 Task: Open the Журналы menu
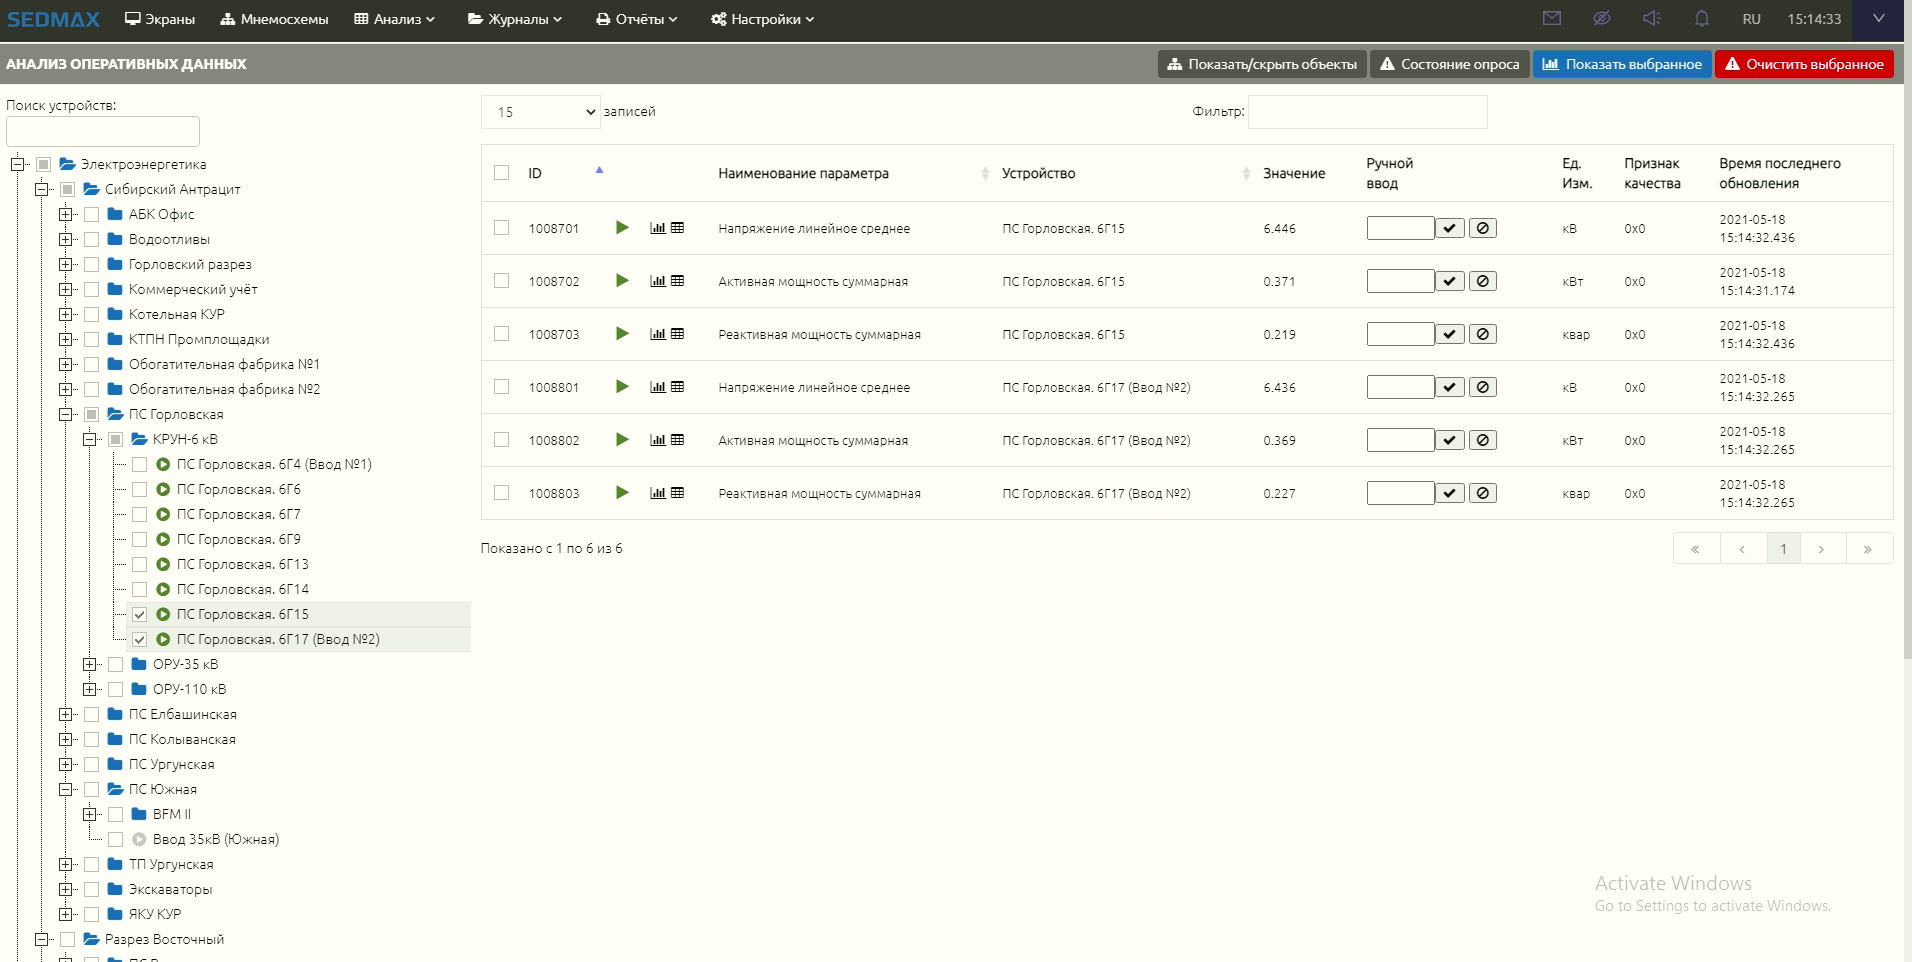point(515,19)
